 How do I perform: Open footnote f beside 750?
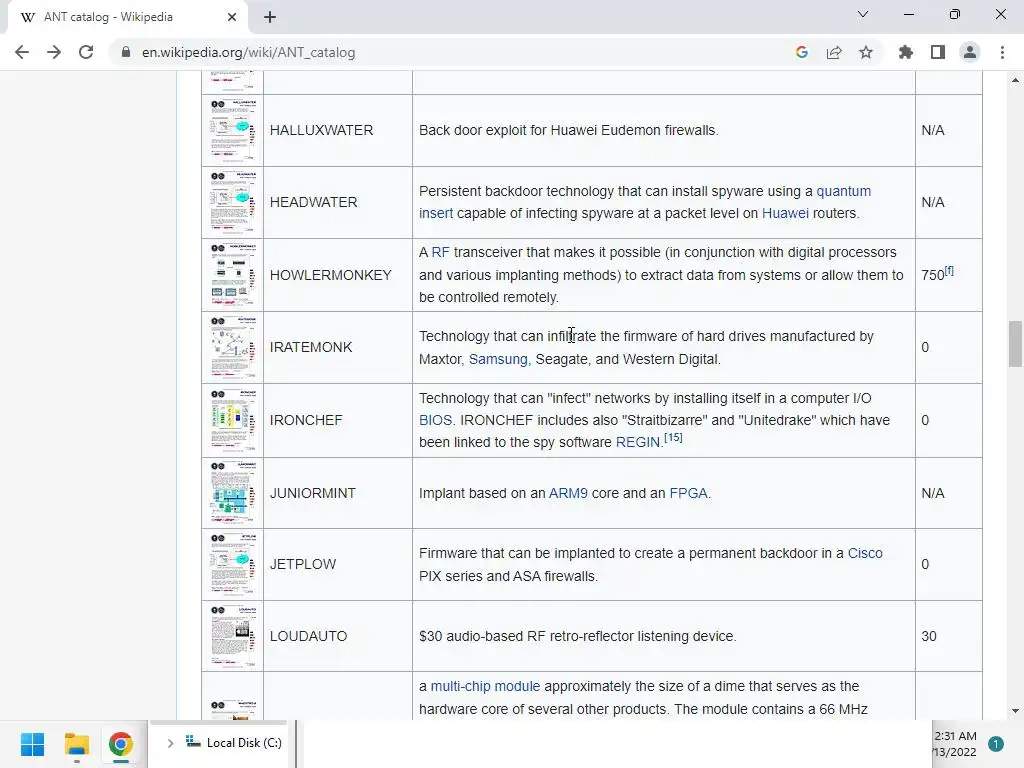click(950, 270)
